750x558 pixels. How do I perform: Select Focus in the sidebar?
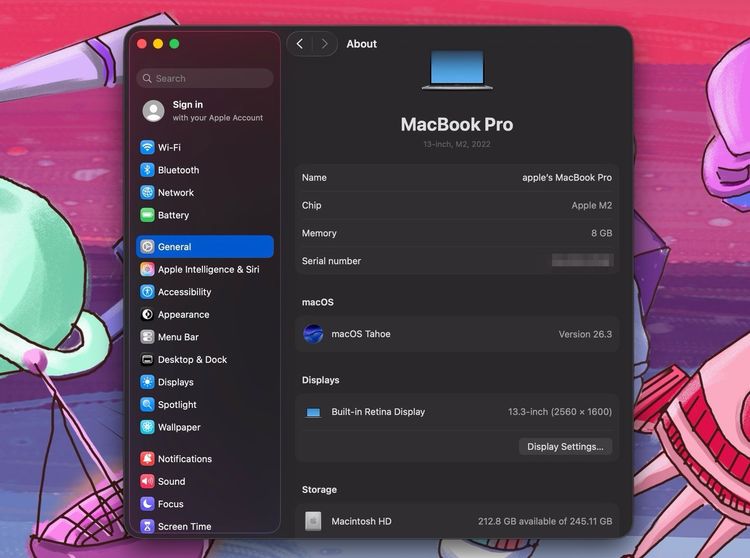tap(205, 503)
